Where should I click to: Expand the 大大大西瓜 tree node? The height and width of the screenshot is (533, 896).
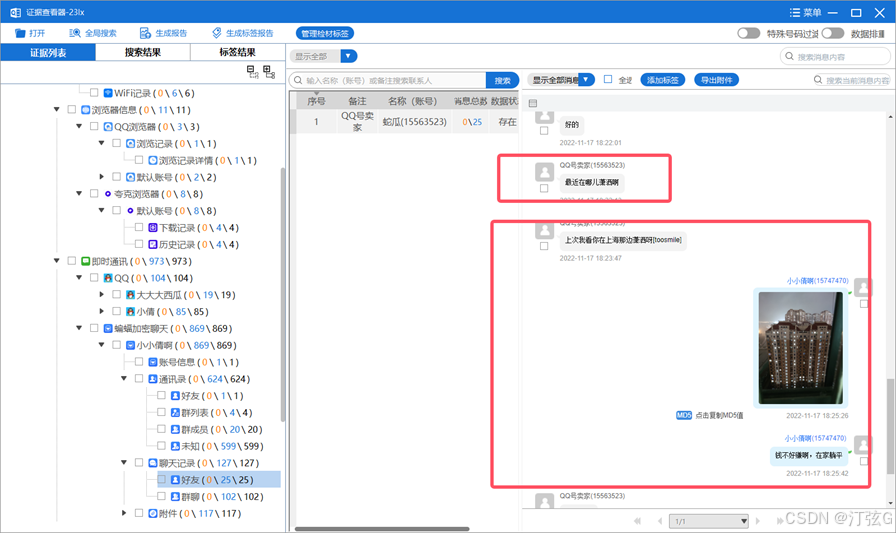pos(102,294)
